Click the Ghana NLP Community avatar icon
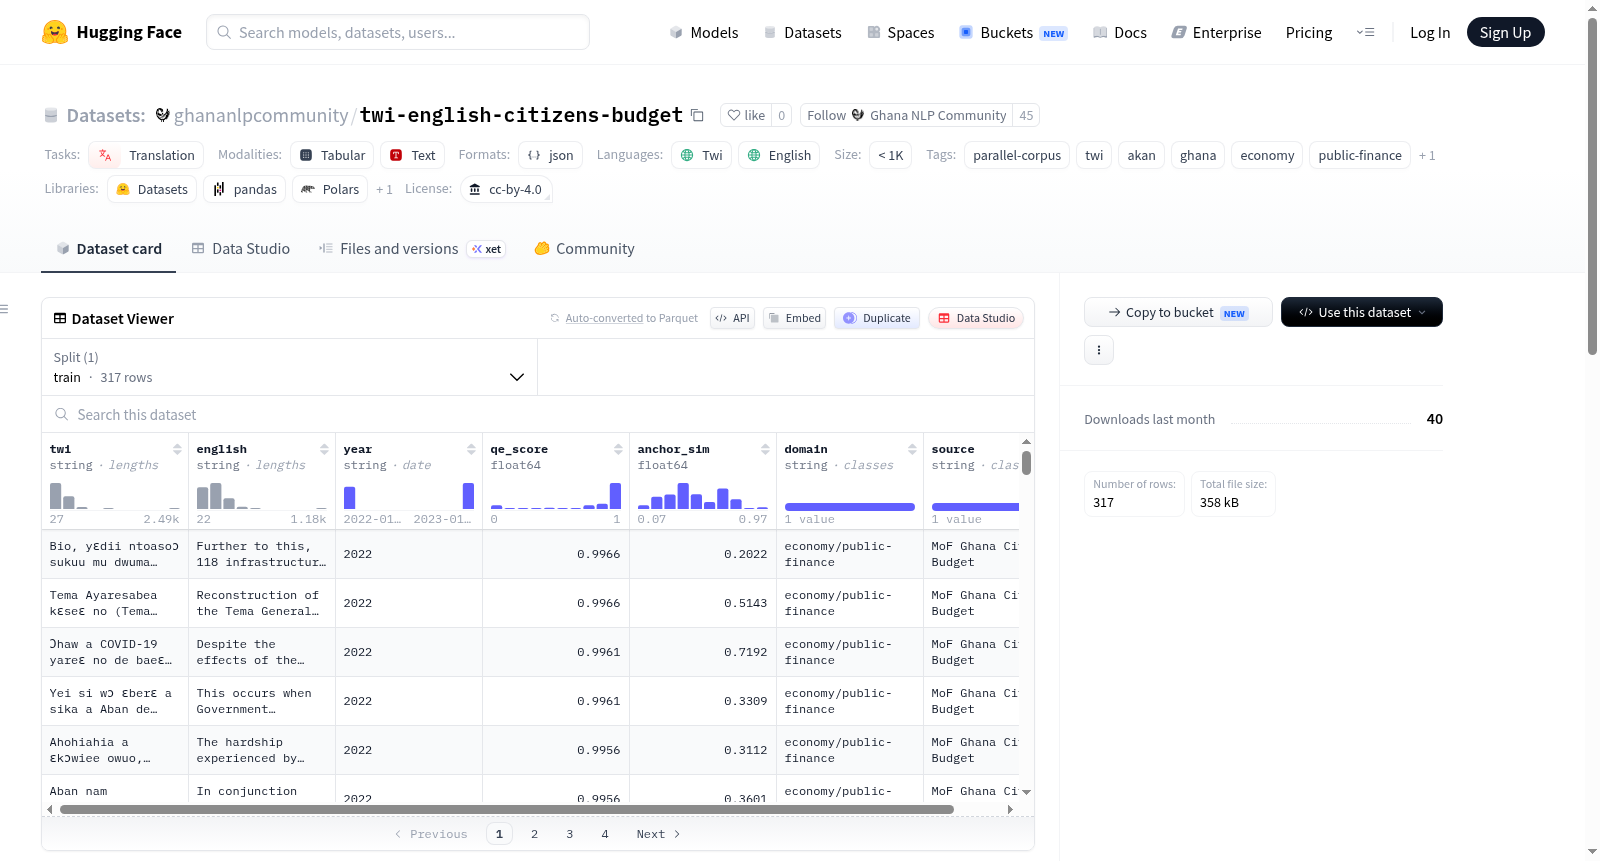Viewport: 1600px width, 861px height. tap(858, 115)
